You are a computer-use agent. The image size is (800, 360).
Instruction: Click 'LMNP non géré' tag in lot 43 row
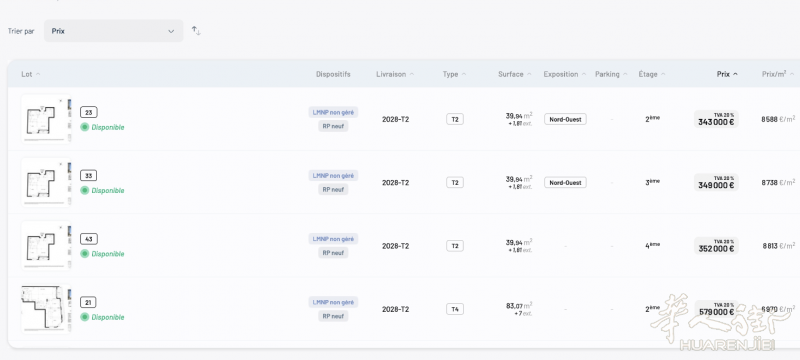coord(333,239)
